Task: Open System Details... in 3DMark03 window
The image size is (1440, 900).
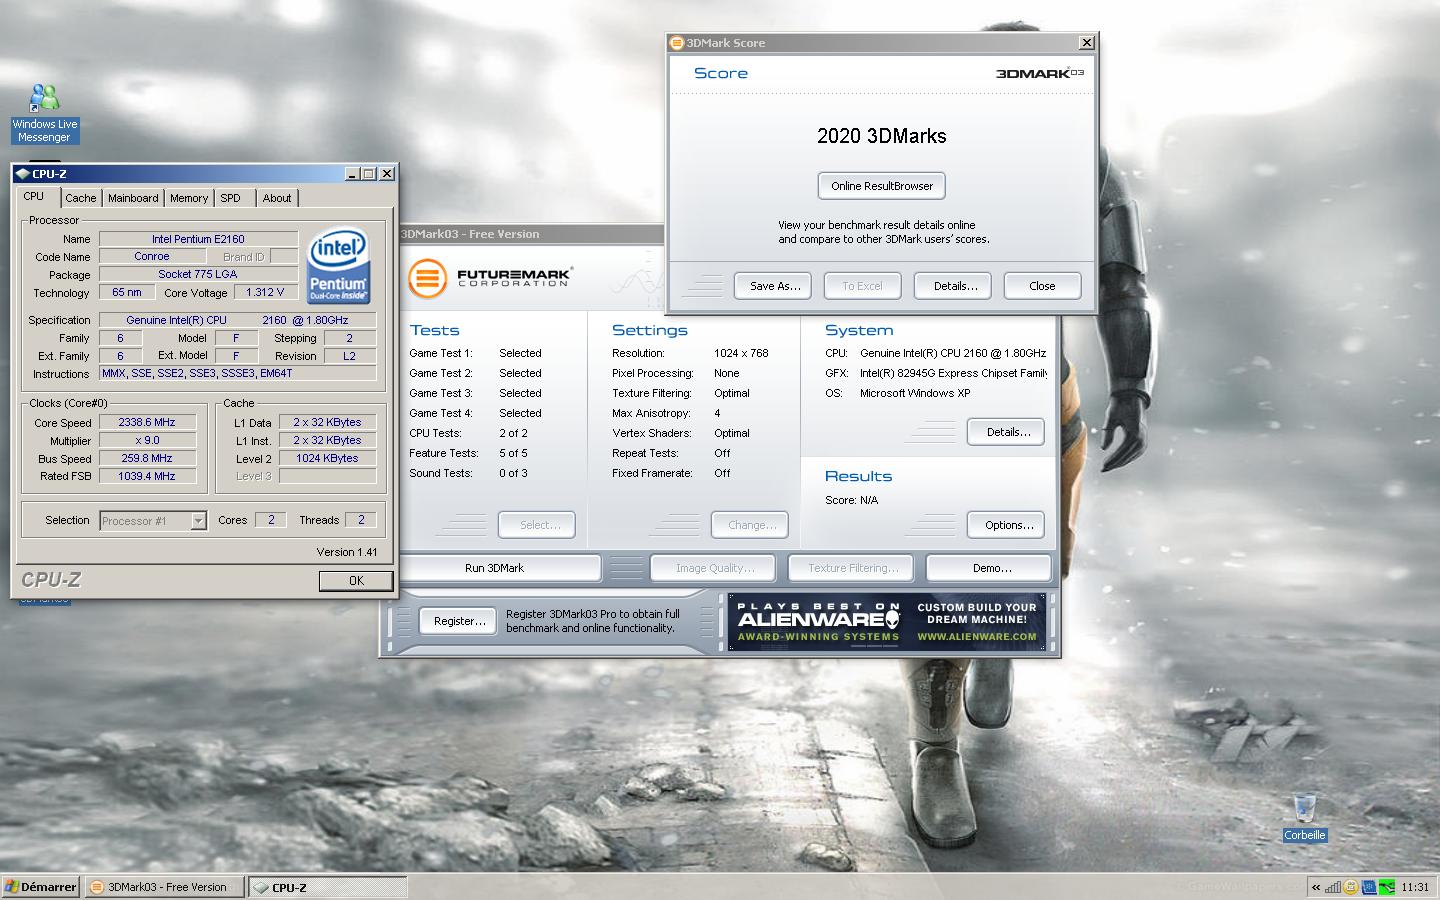Action: (1008, 432)
